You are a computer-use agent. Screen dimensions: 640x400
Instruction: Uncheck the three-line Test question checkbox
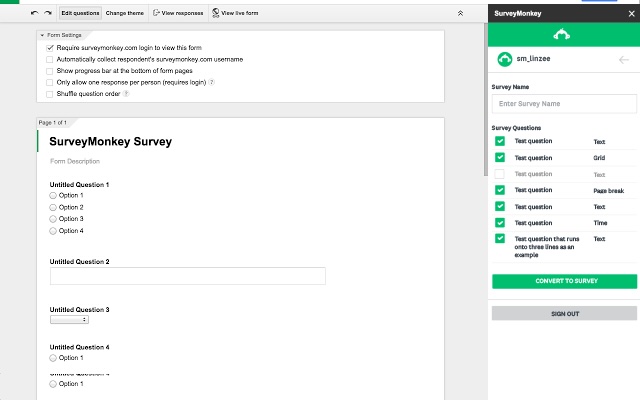point(500,238)
